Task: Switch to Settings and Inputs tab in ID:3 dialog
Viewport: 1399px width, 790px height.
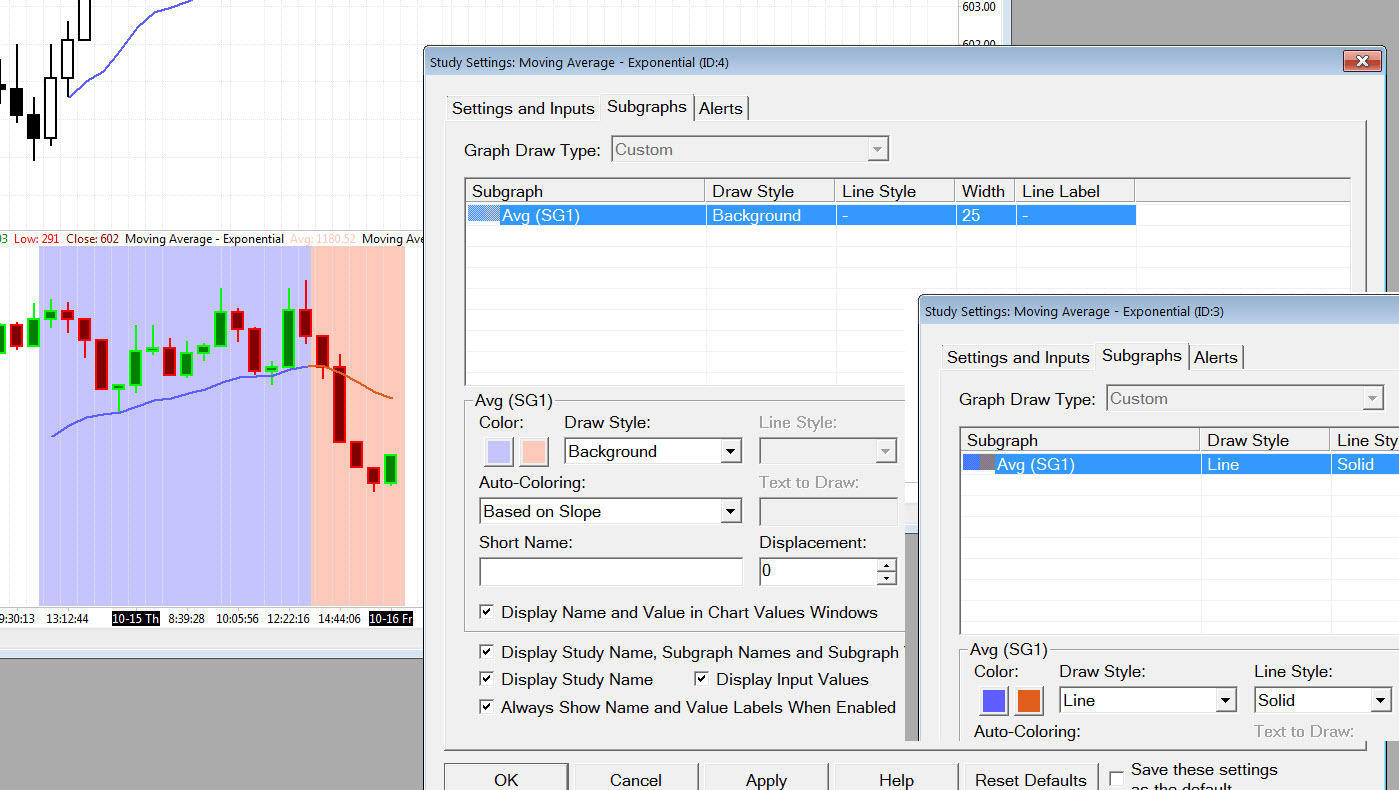Action: [1018, 357]
